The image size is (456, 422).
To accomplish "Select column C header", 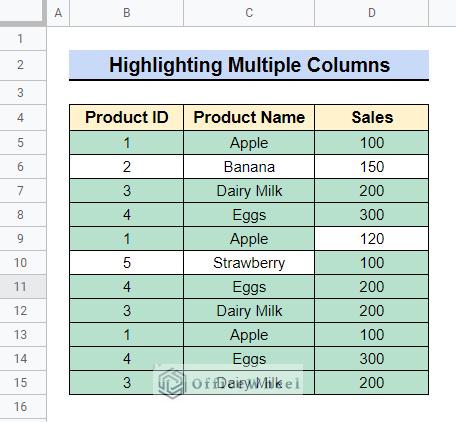I will [x=249, y=13].
